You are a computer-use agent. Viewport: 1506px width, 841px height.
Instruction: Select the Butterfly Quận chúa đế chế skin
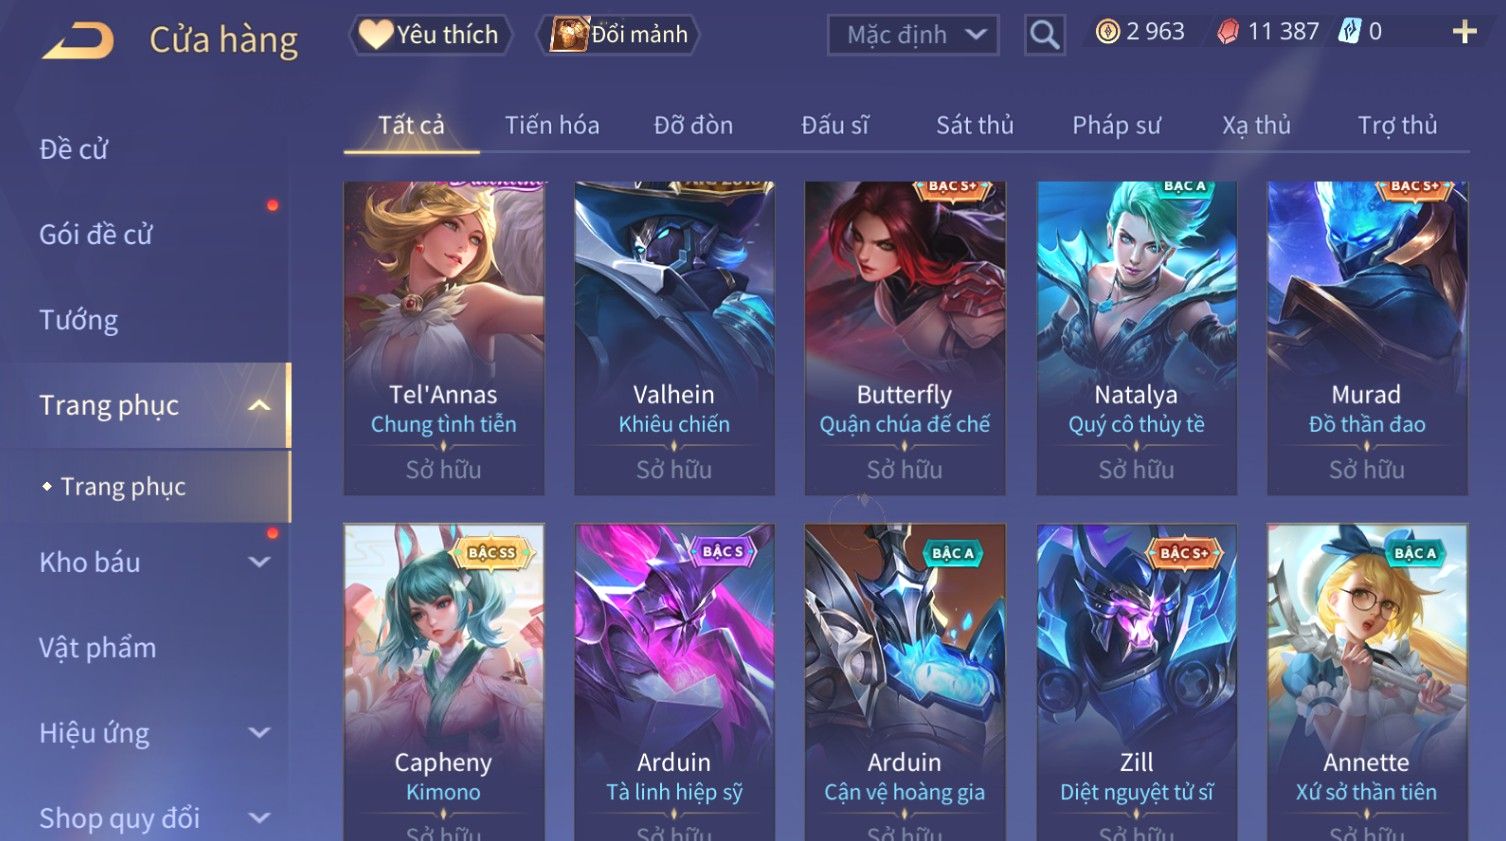click(x=905, y=338)
